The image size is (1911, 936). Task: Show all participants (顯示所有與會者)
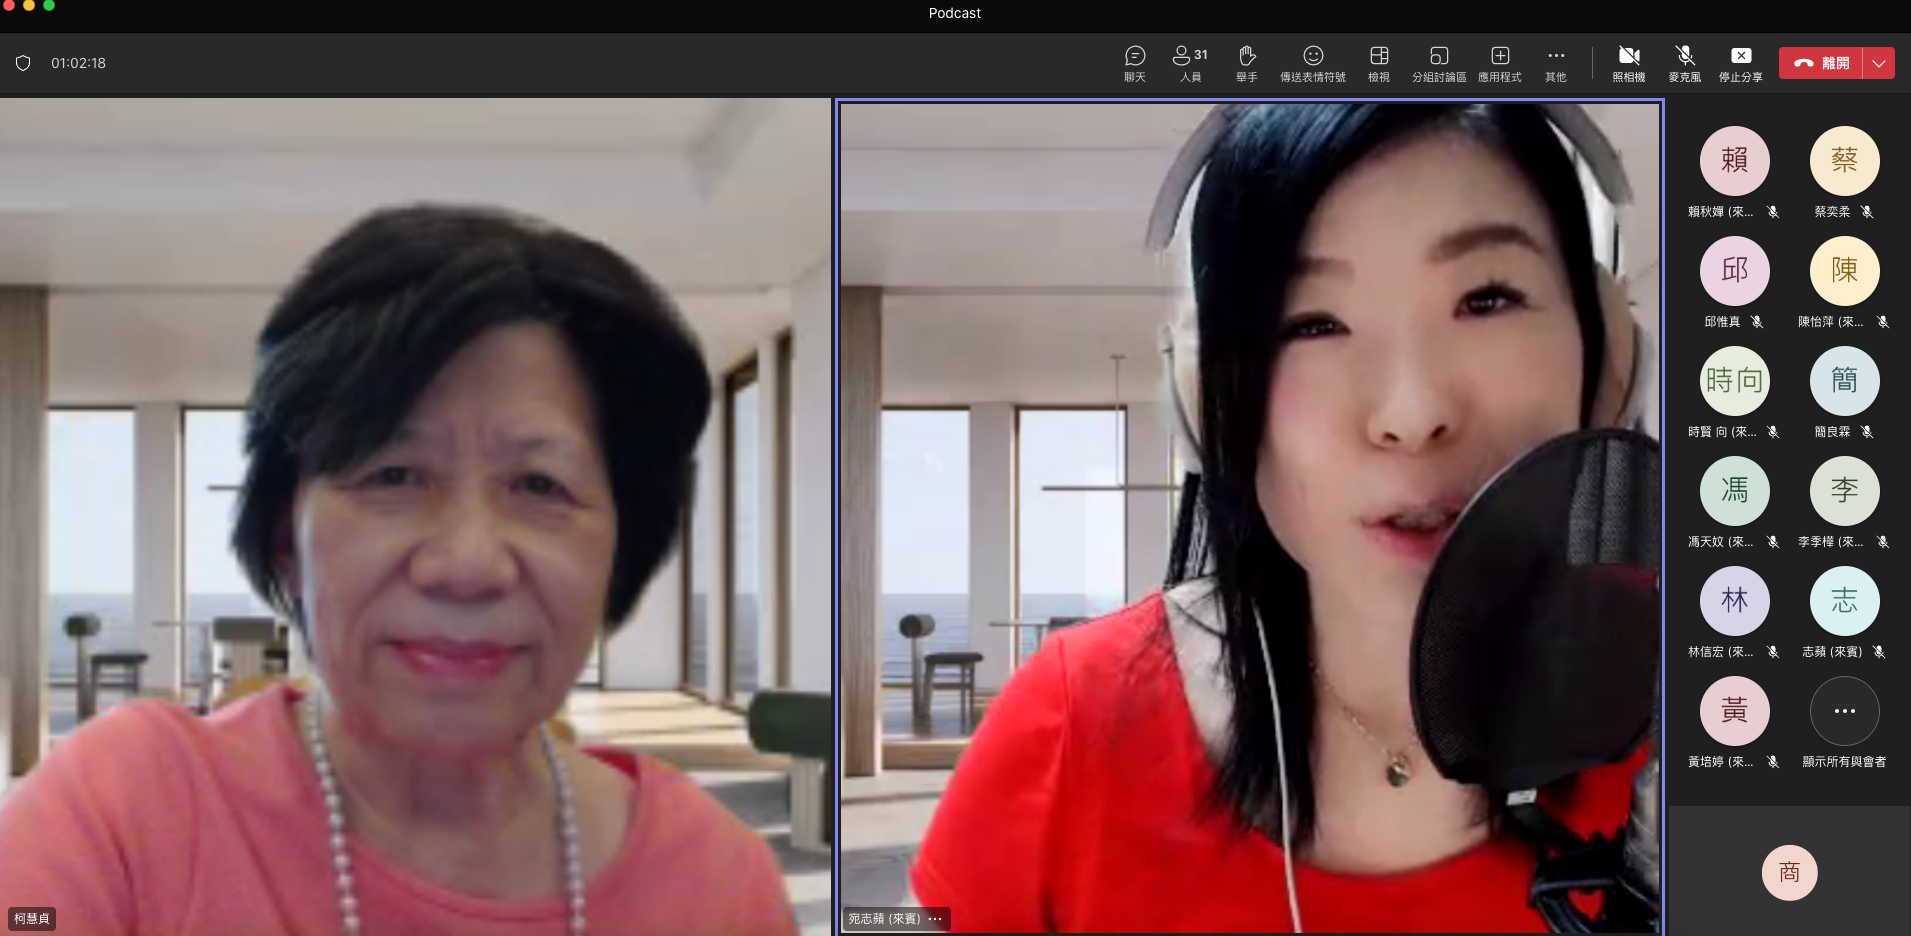coord(1845,711)
